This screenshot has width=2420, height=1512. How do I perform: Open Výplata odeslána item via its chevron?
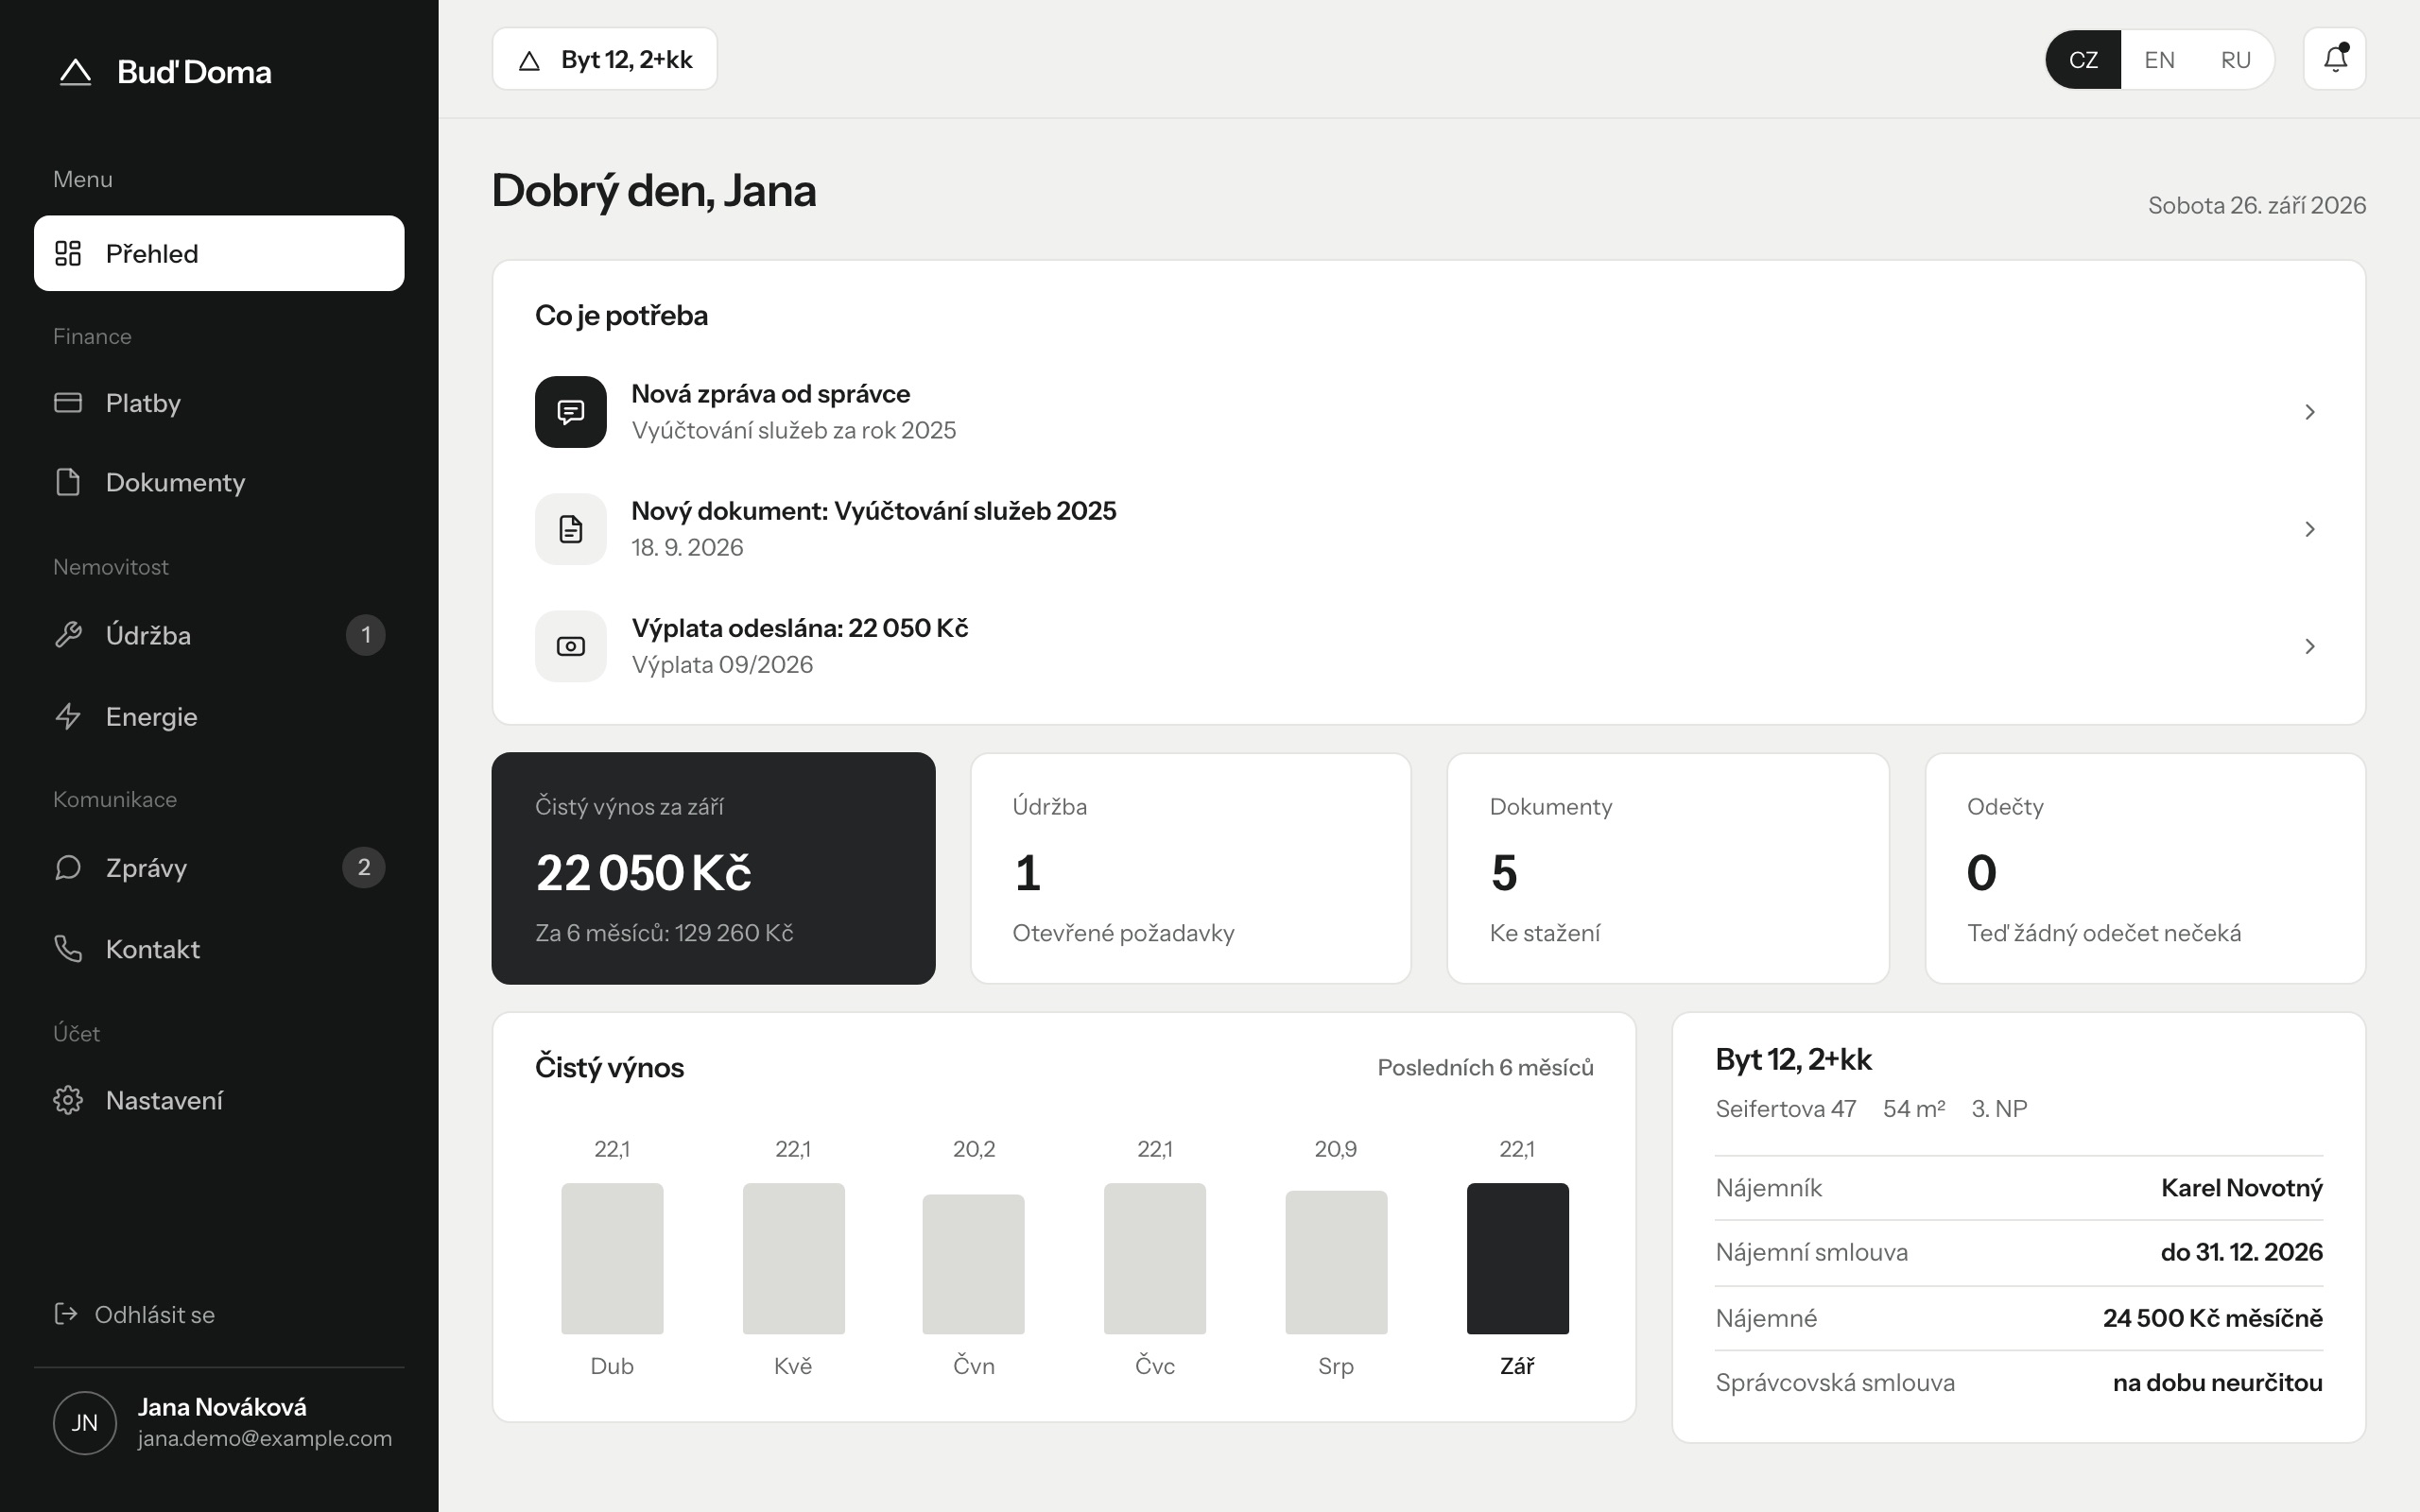(2310, 646)
